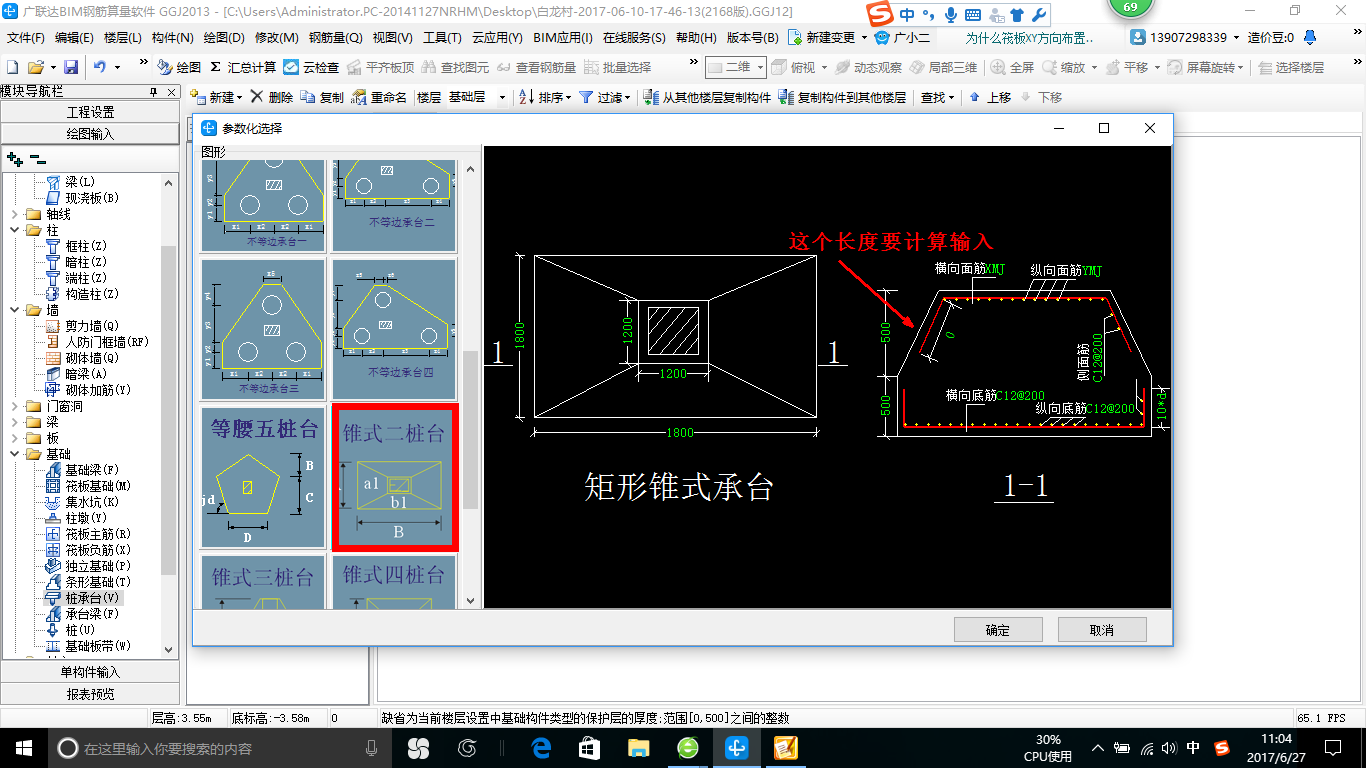
Task: Select 承台梁(F) in component tree
Action: coord(92,614)
